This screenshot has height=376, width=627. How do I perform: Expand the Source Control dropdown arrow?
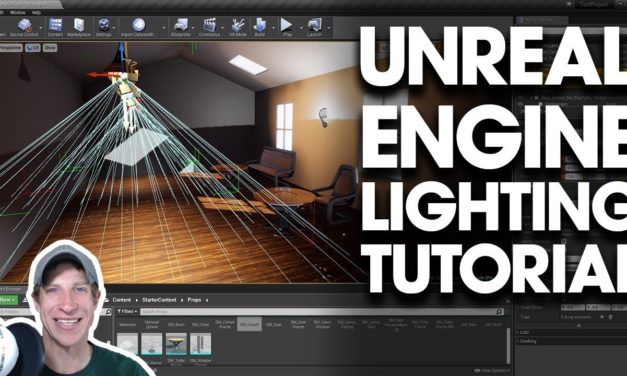41,28
